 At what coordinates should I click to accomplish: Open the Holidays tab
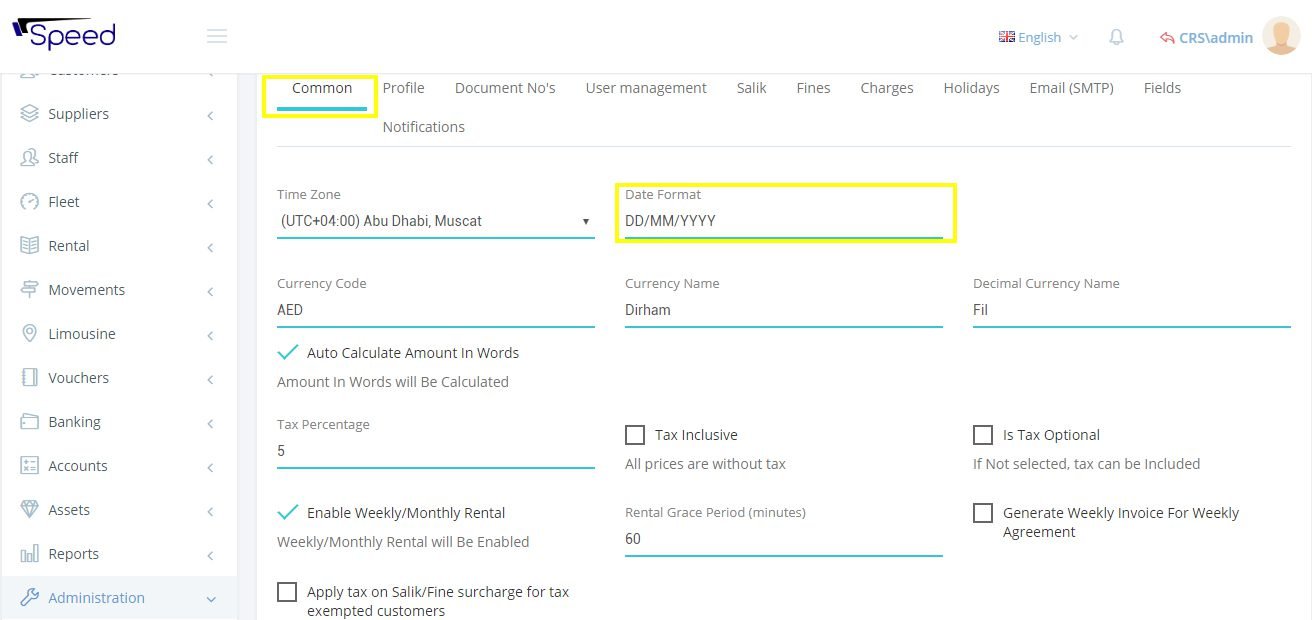(971, 88)
